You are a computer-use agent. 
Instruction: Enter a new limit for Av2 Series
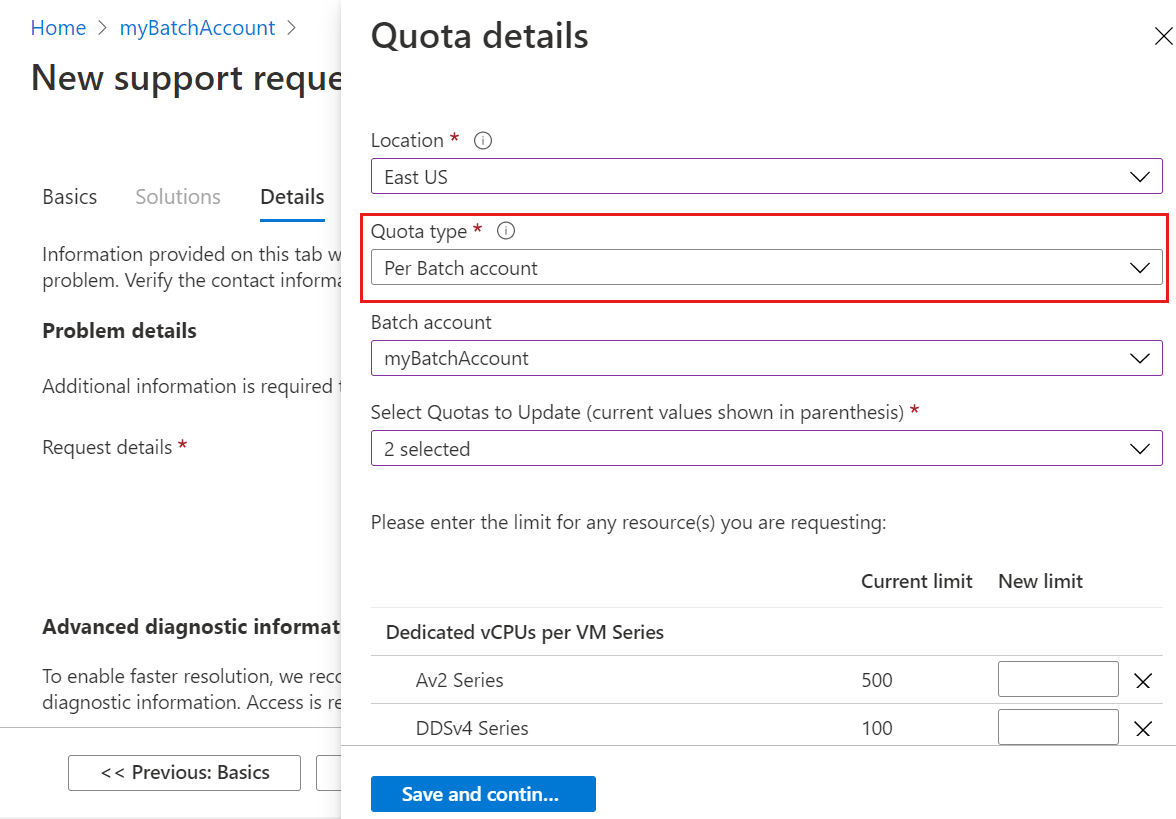(1058, 679)
